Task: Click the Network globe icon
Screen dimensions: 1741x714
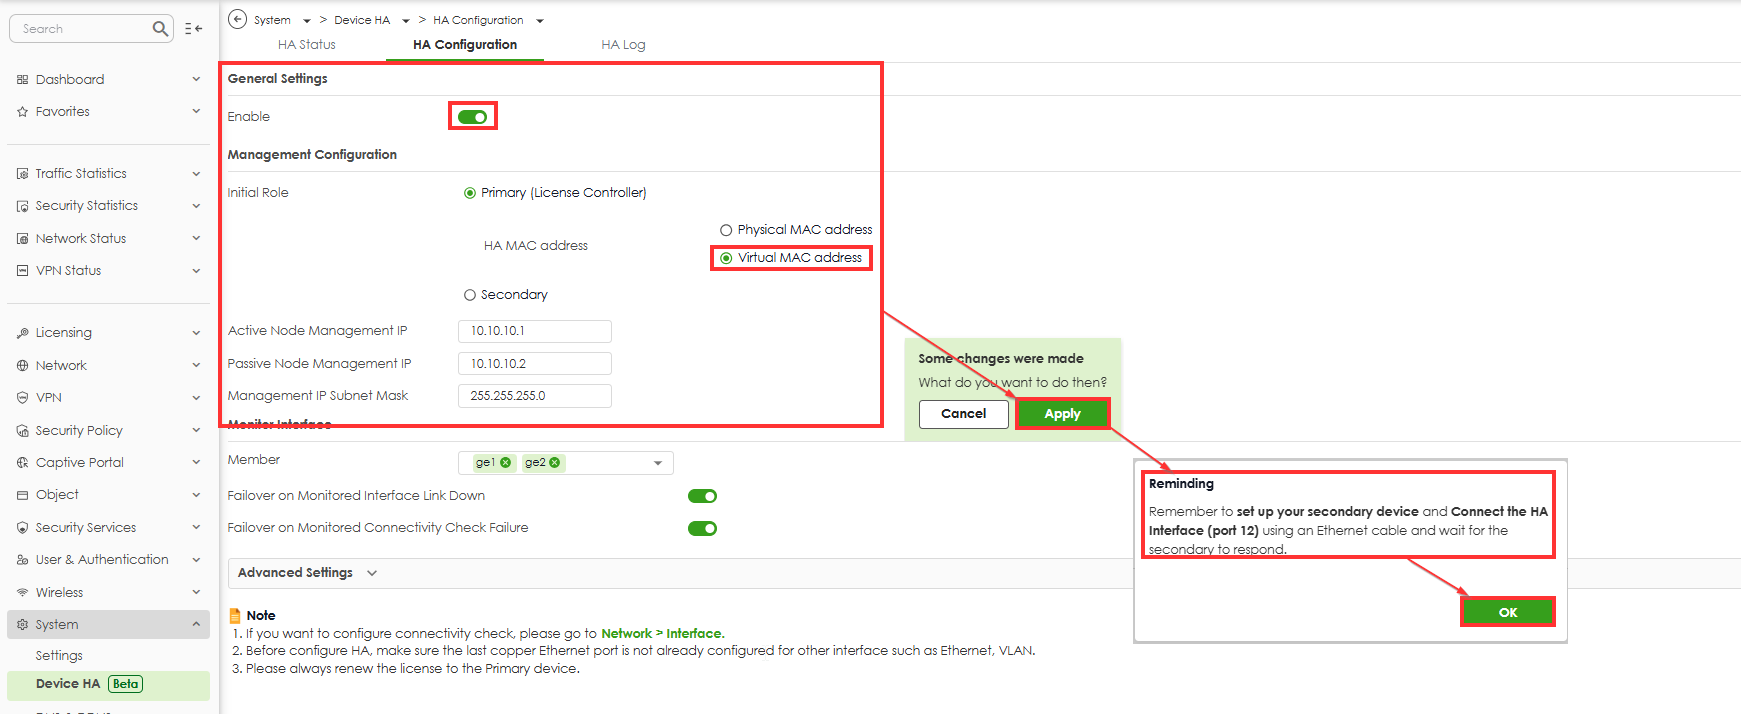Action: click(22, 366)
